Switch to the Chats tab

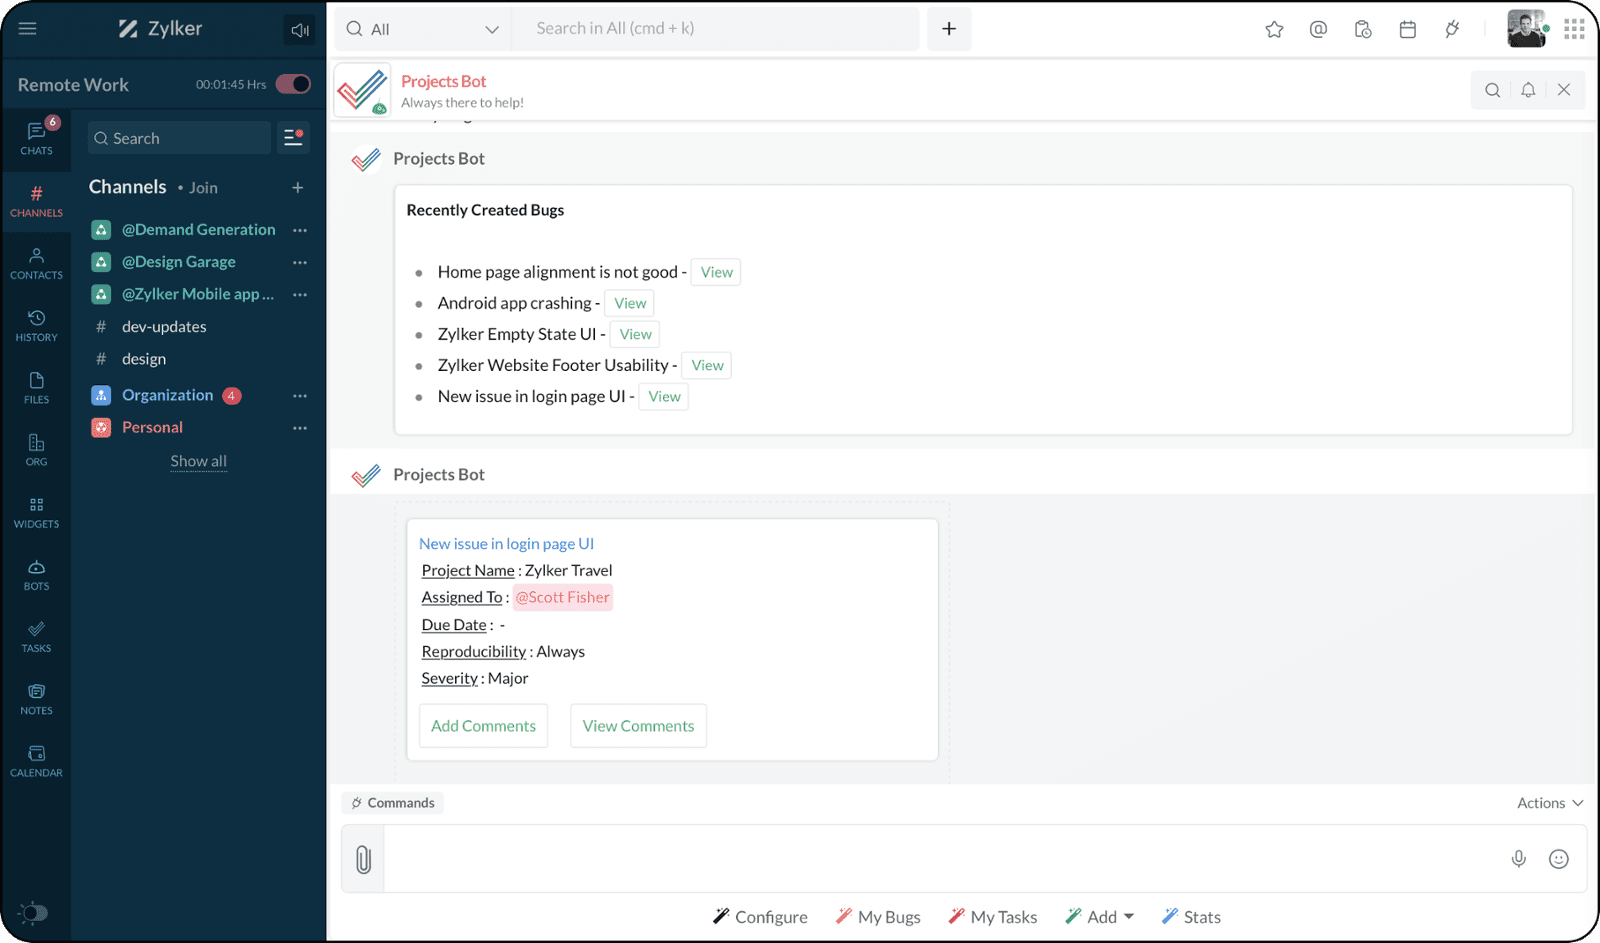[36, 137]
